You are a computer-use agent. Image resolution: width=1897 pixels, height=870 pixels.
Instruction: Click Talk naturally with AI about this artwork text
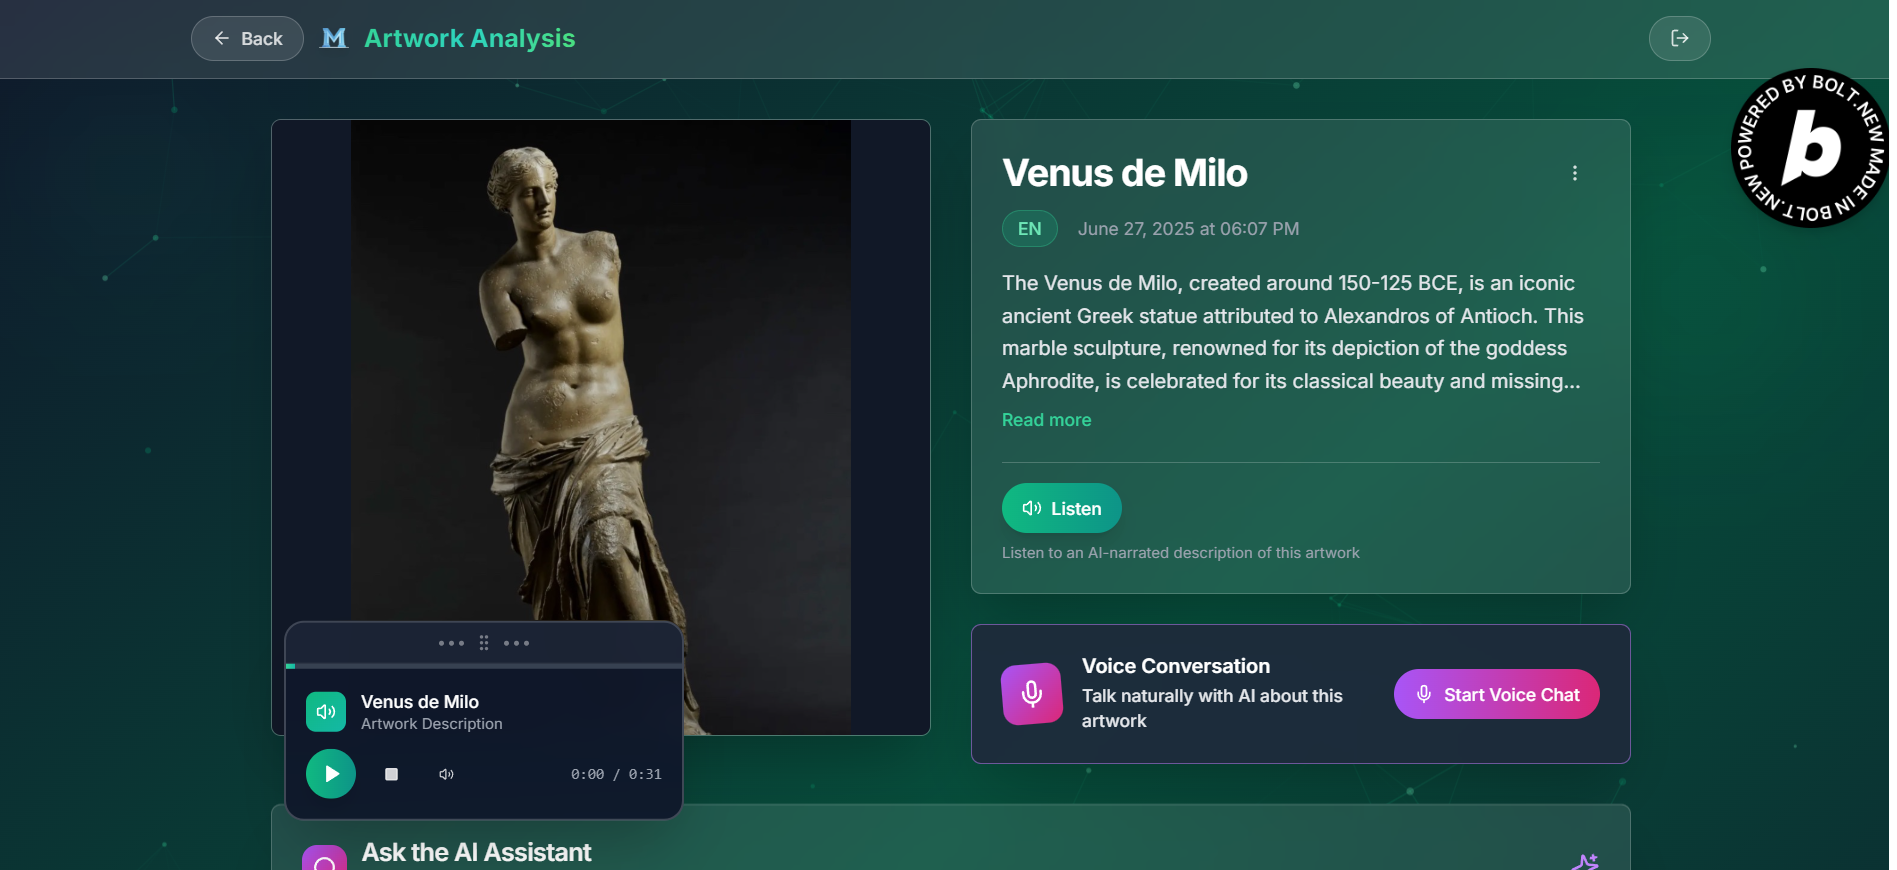pyautogui.click(x=1212, y=708)
